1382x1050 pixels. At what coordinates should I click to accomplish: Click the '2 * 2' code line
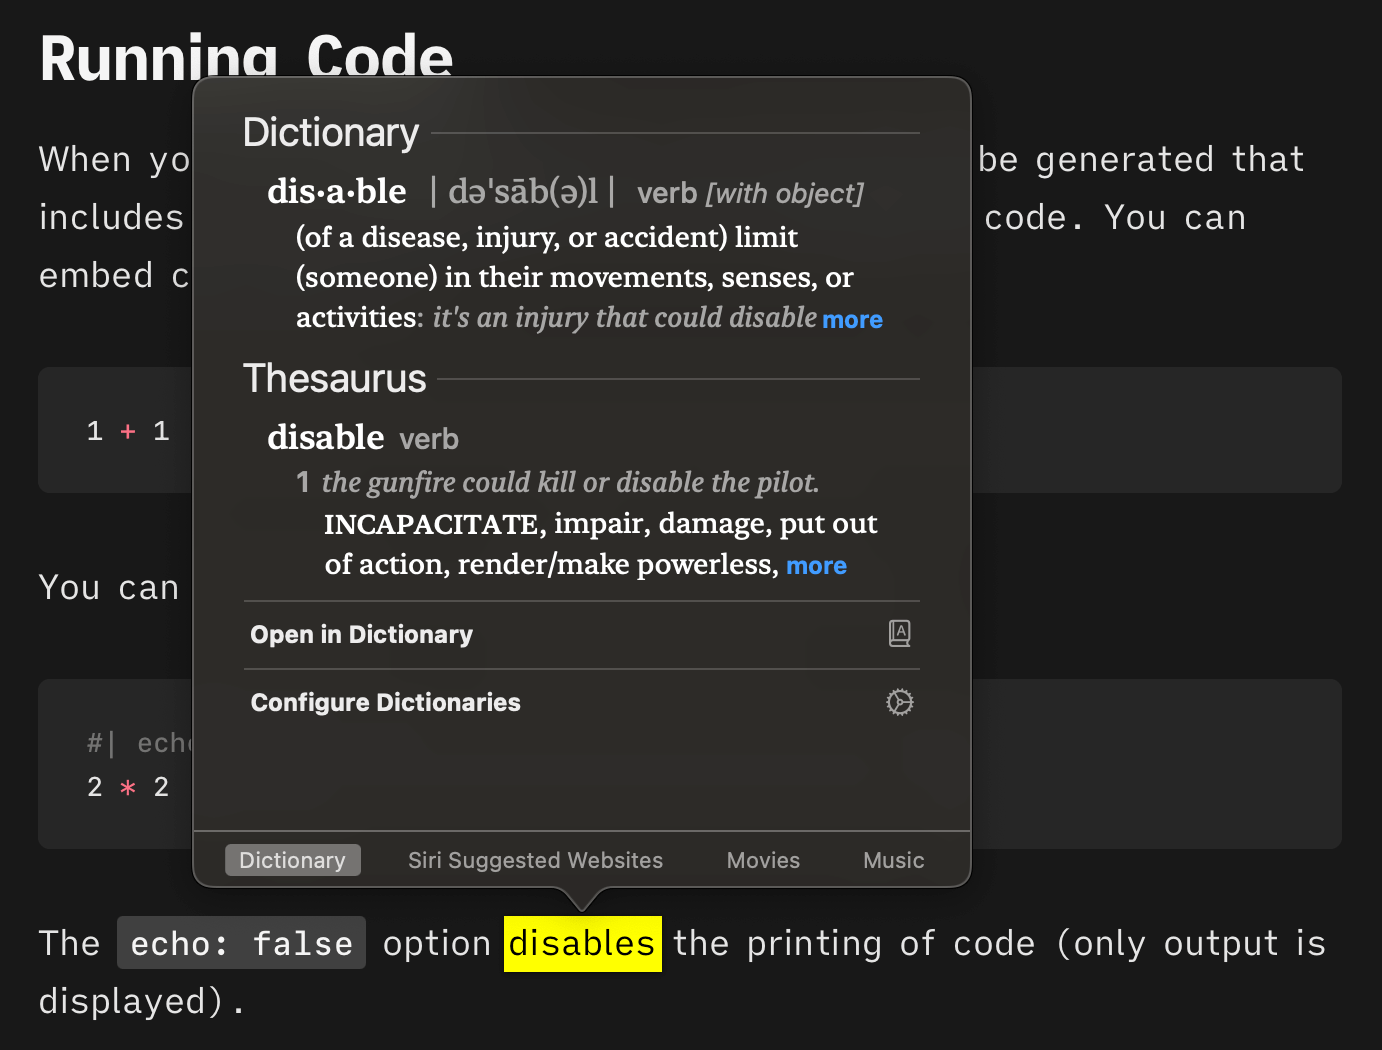point(128,787)
